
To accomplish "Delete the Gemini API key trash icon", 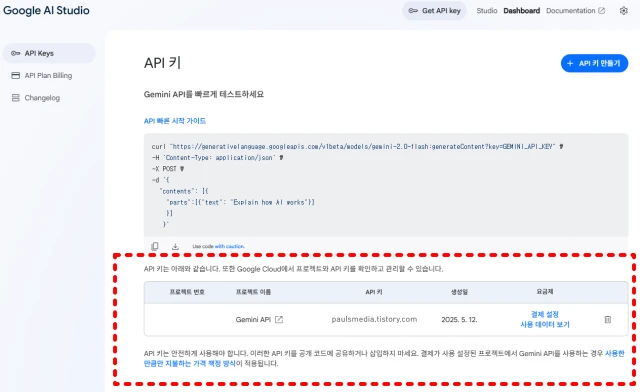I will coord(608,319).
